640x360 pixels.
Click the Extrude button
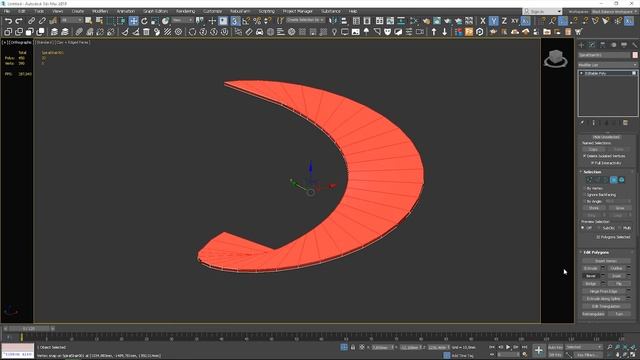point(591,268)
